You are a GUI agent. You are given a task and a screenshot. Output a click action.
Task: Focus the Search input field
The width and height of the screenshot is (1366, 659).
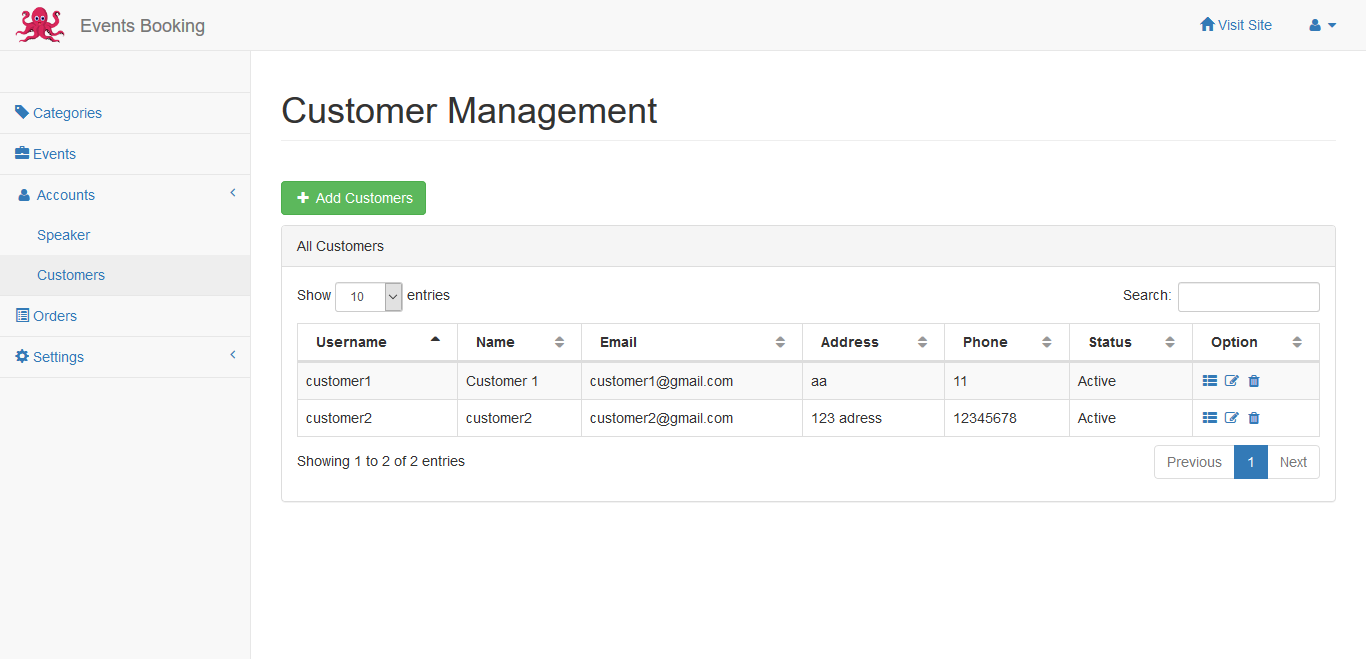pos(1248,297)
